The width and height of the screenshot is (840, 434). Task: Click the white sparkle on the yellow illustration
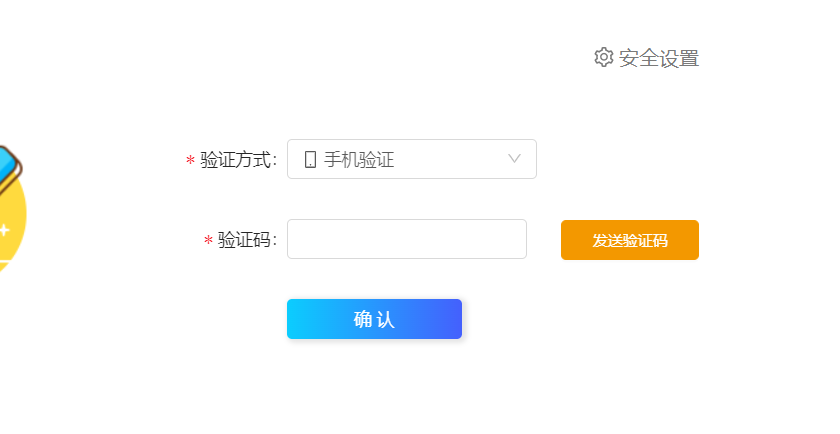click(x=4, y=230)
